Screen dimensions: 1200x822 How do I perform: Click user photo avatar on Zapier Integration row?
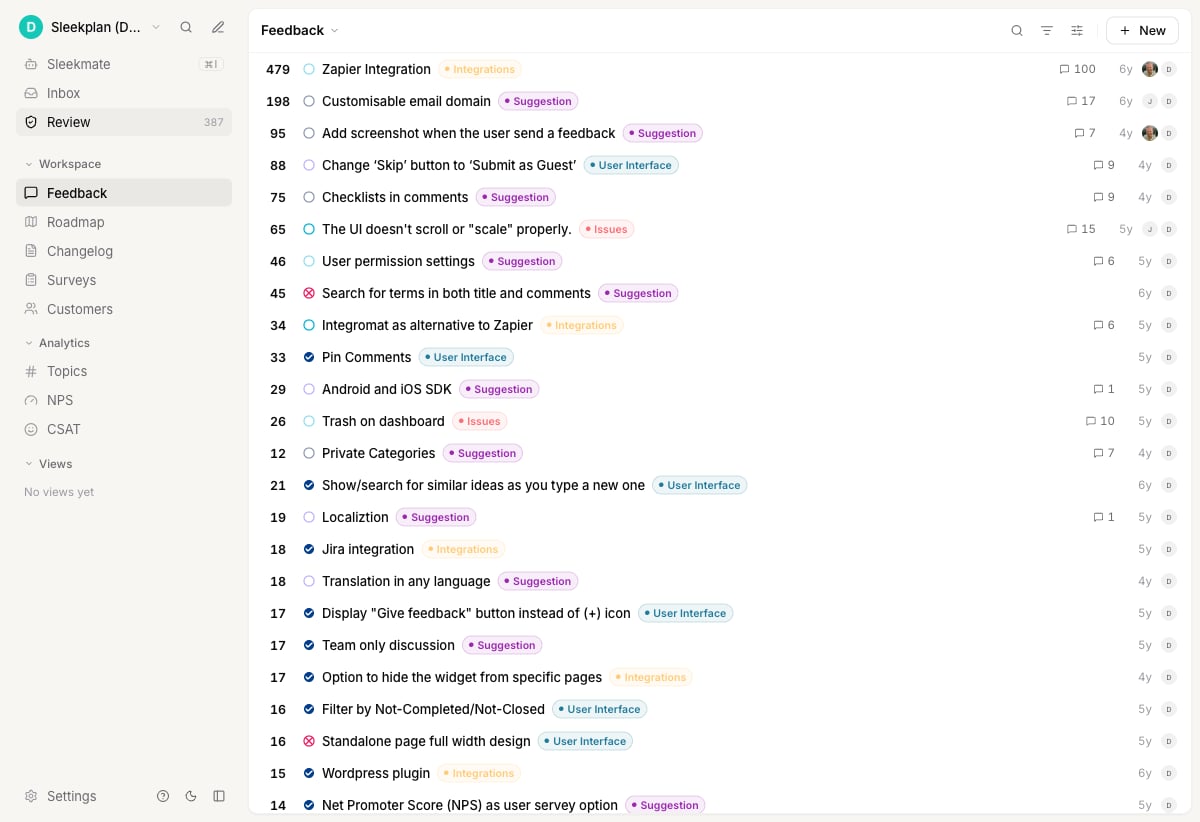[x=1150, y=69]
